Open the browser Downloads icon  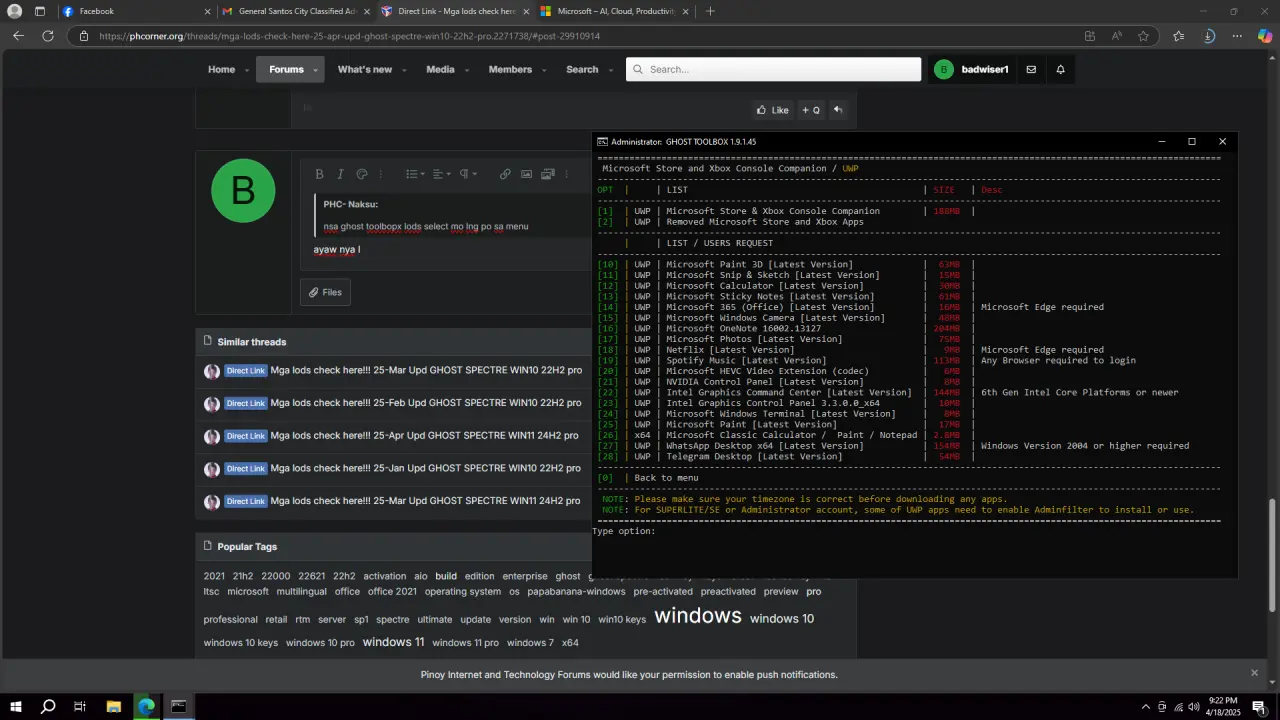(1209, 36)
